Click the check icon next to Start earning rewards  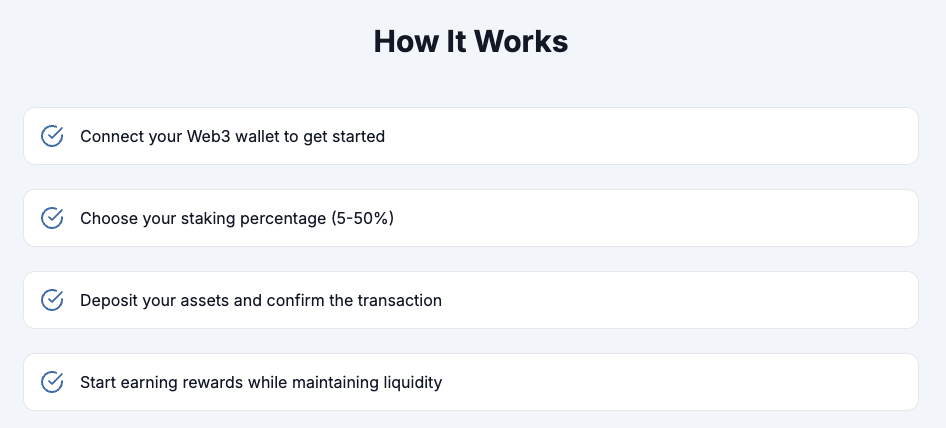pos(52,382)
